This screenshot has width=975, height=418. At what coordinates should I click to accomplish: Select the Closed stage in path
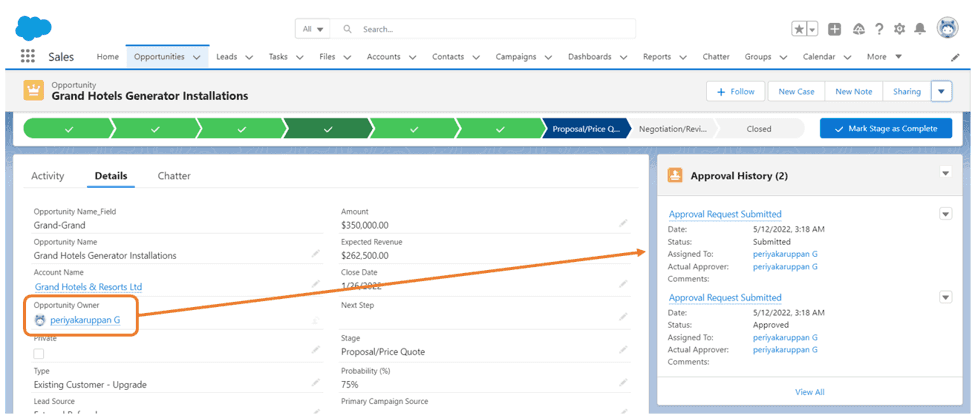(759, 129)
